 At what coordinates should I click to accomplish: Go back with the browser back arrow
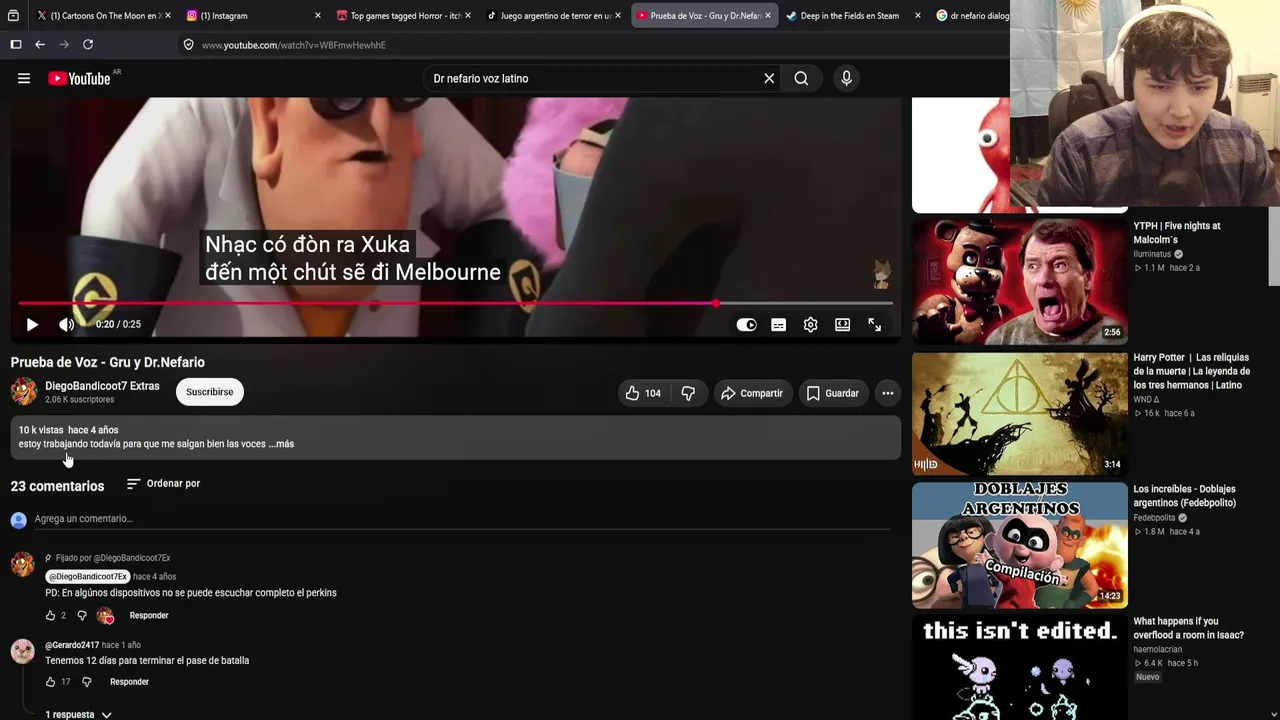click(x=40, y=45)
